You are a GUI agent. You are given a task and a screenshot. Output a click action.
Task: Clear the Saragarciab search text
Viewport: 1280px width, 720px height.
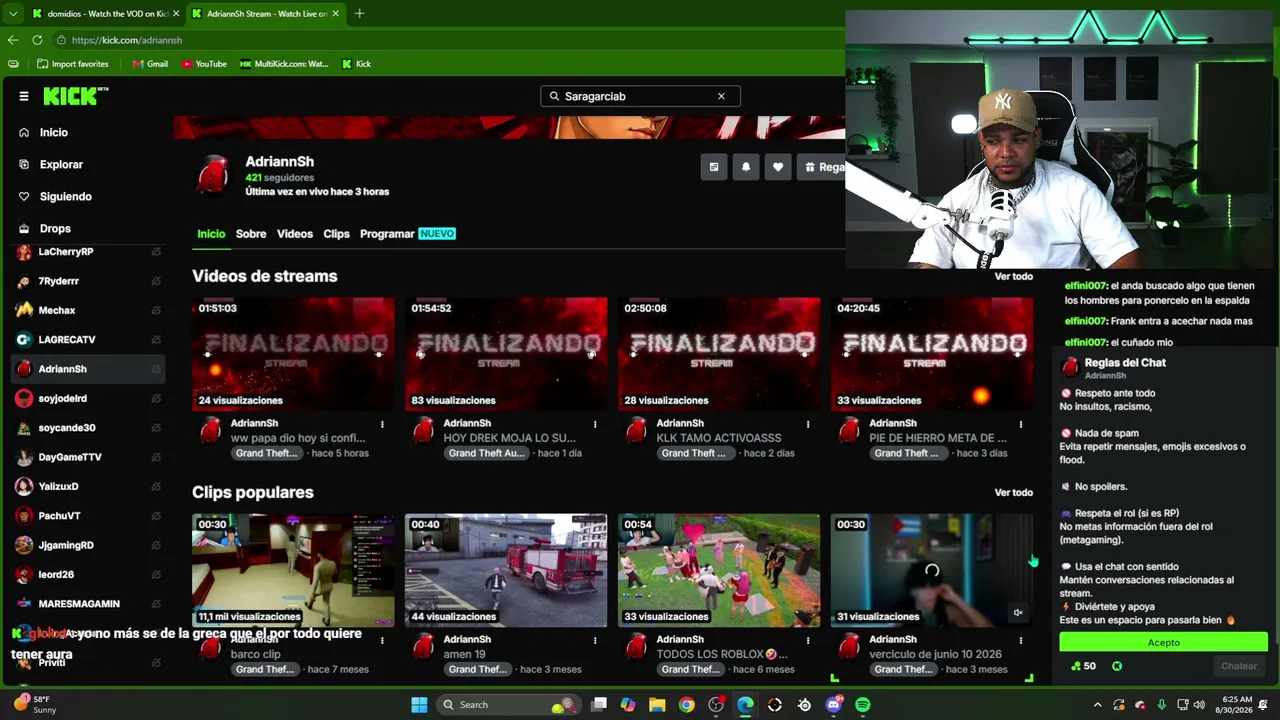click(x=721, y=96)
